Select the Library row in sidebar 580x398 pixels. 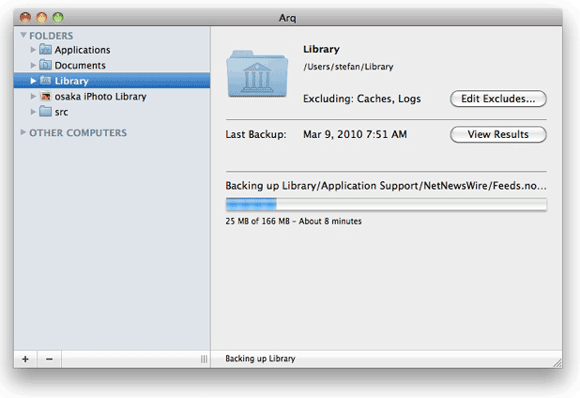point(112,81)
